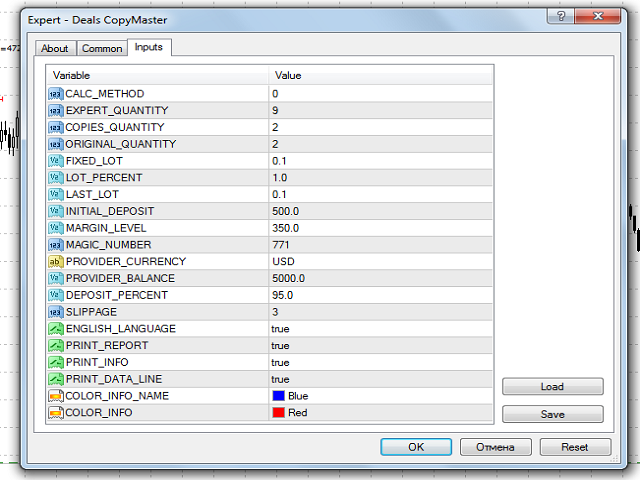Click the integer icon next to SLIPPAGE
The width and height of the screenshot is (640, 480).
pos(56,311)
